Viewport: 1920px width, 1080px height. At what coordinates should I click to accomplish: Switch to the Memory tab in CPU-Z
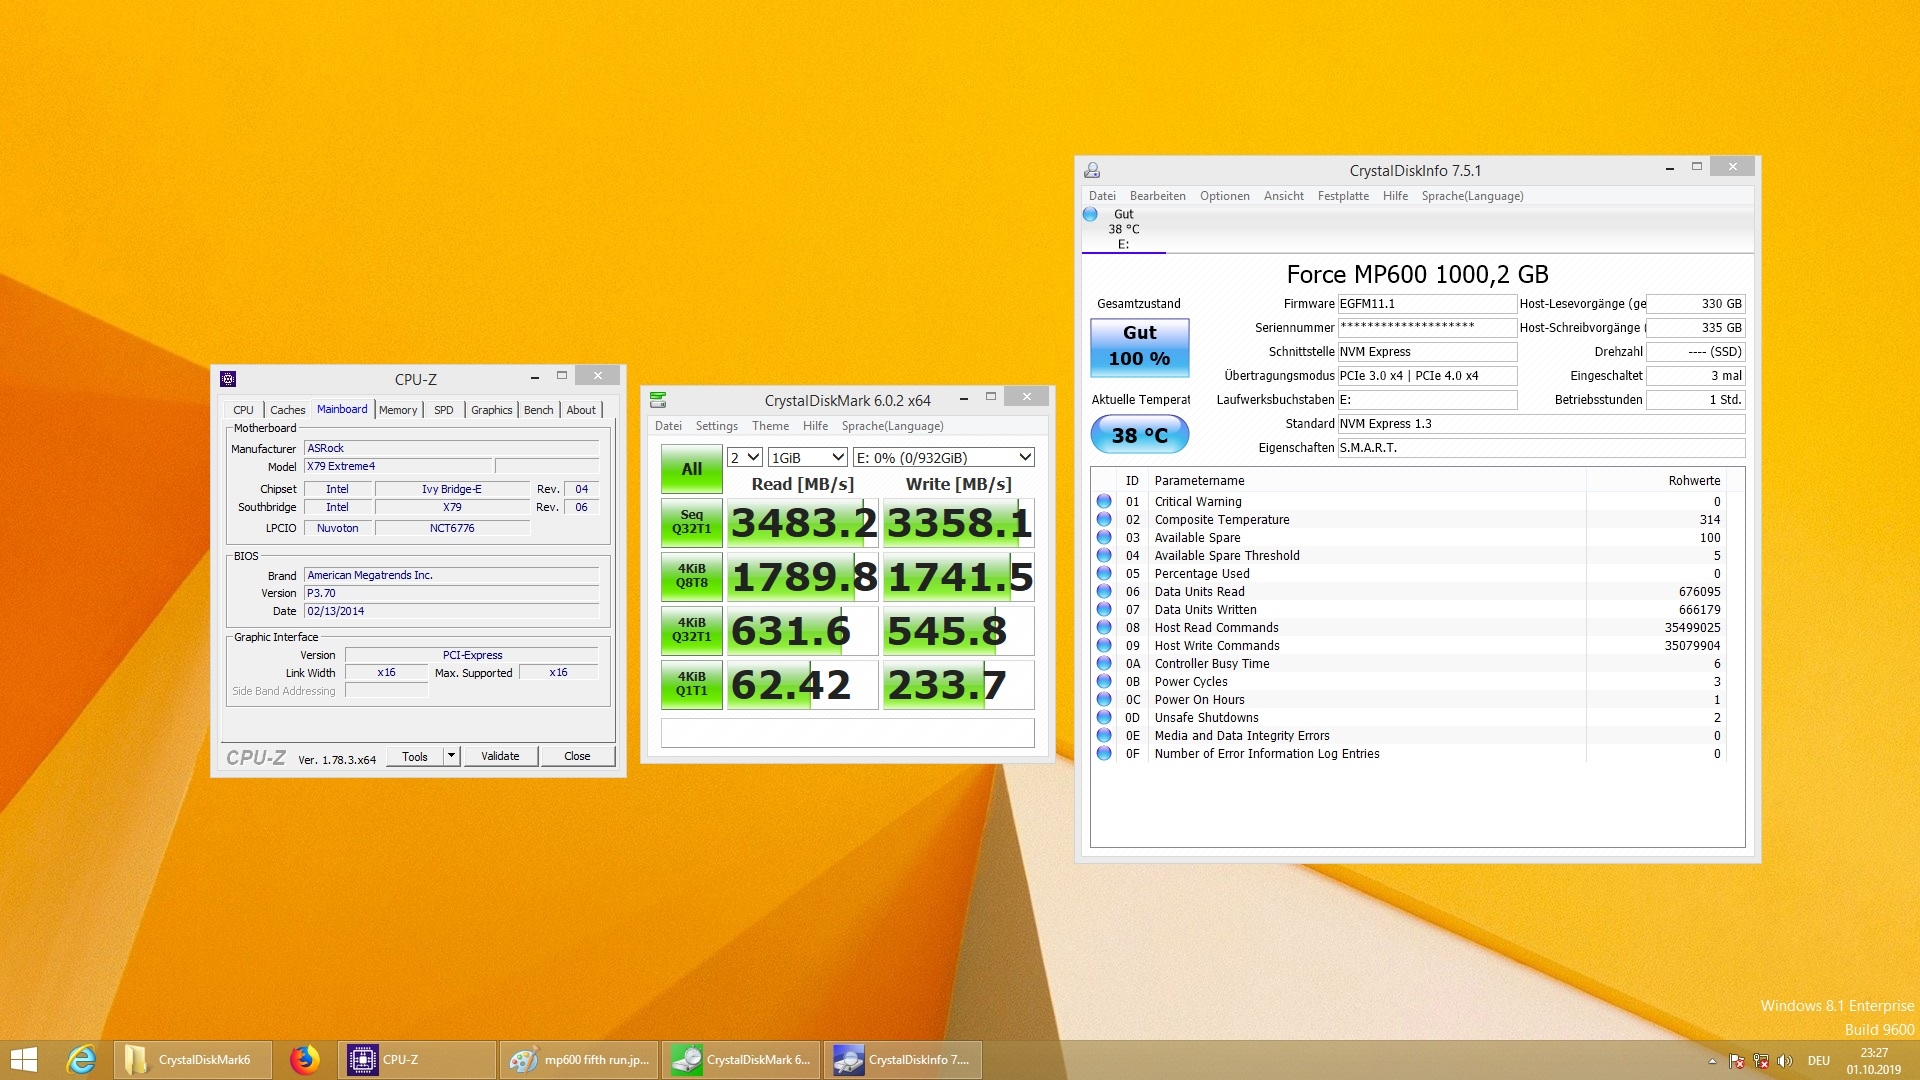398,410
